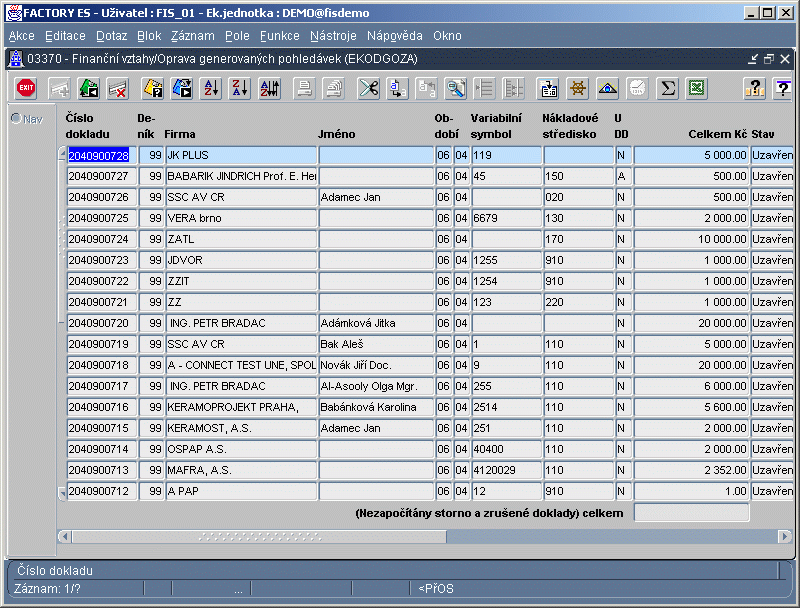Select document number 2040900728 field
The image size is (800, 608).
[101, 156]
